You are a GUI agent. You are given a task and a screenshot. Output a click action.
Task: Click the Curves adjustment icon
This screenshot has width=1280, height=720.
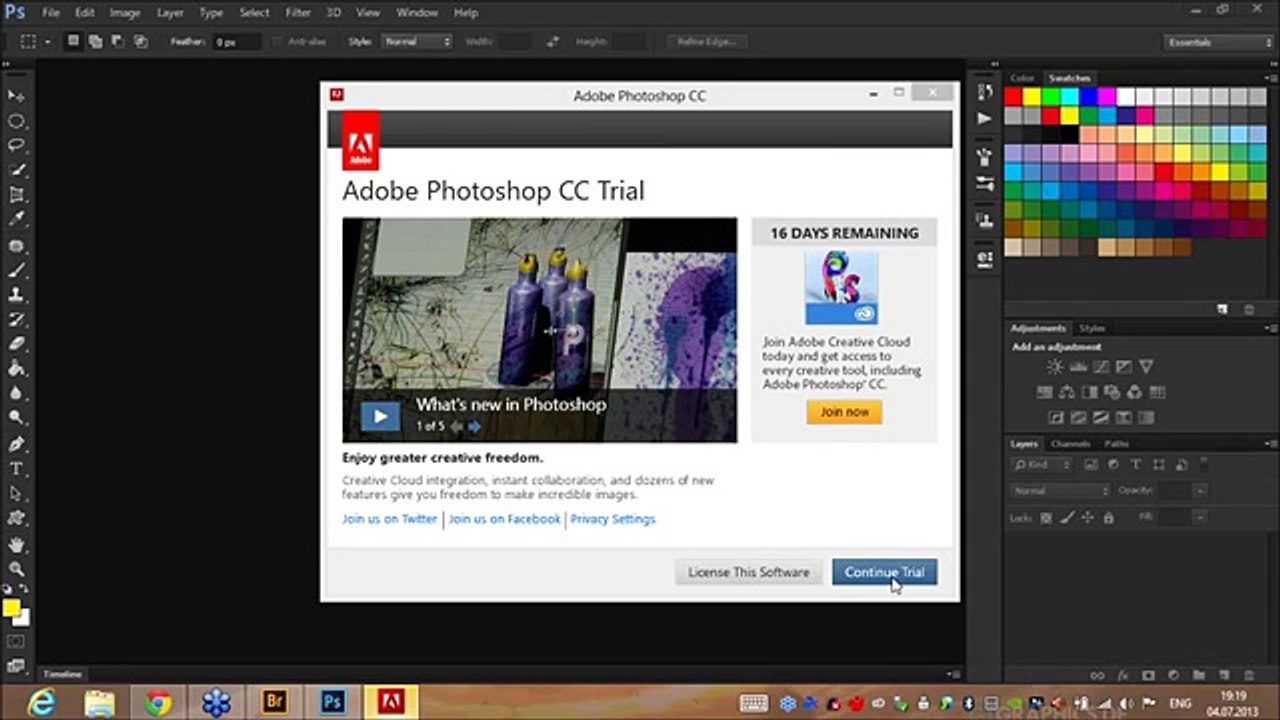[x=1100, y=367]
